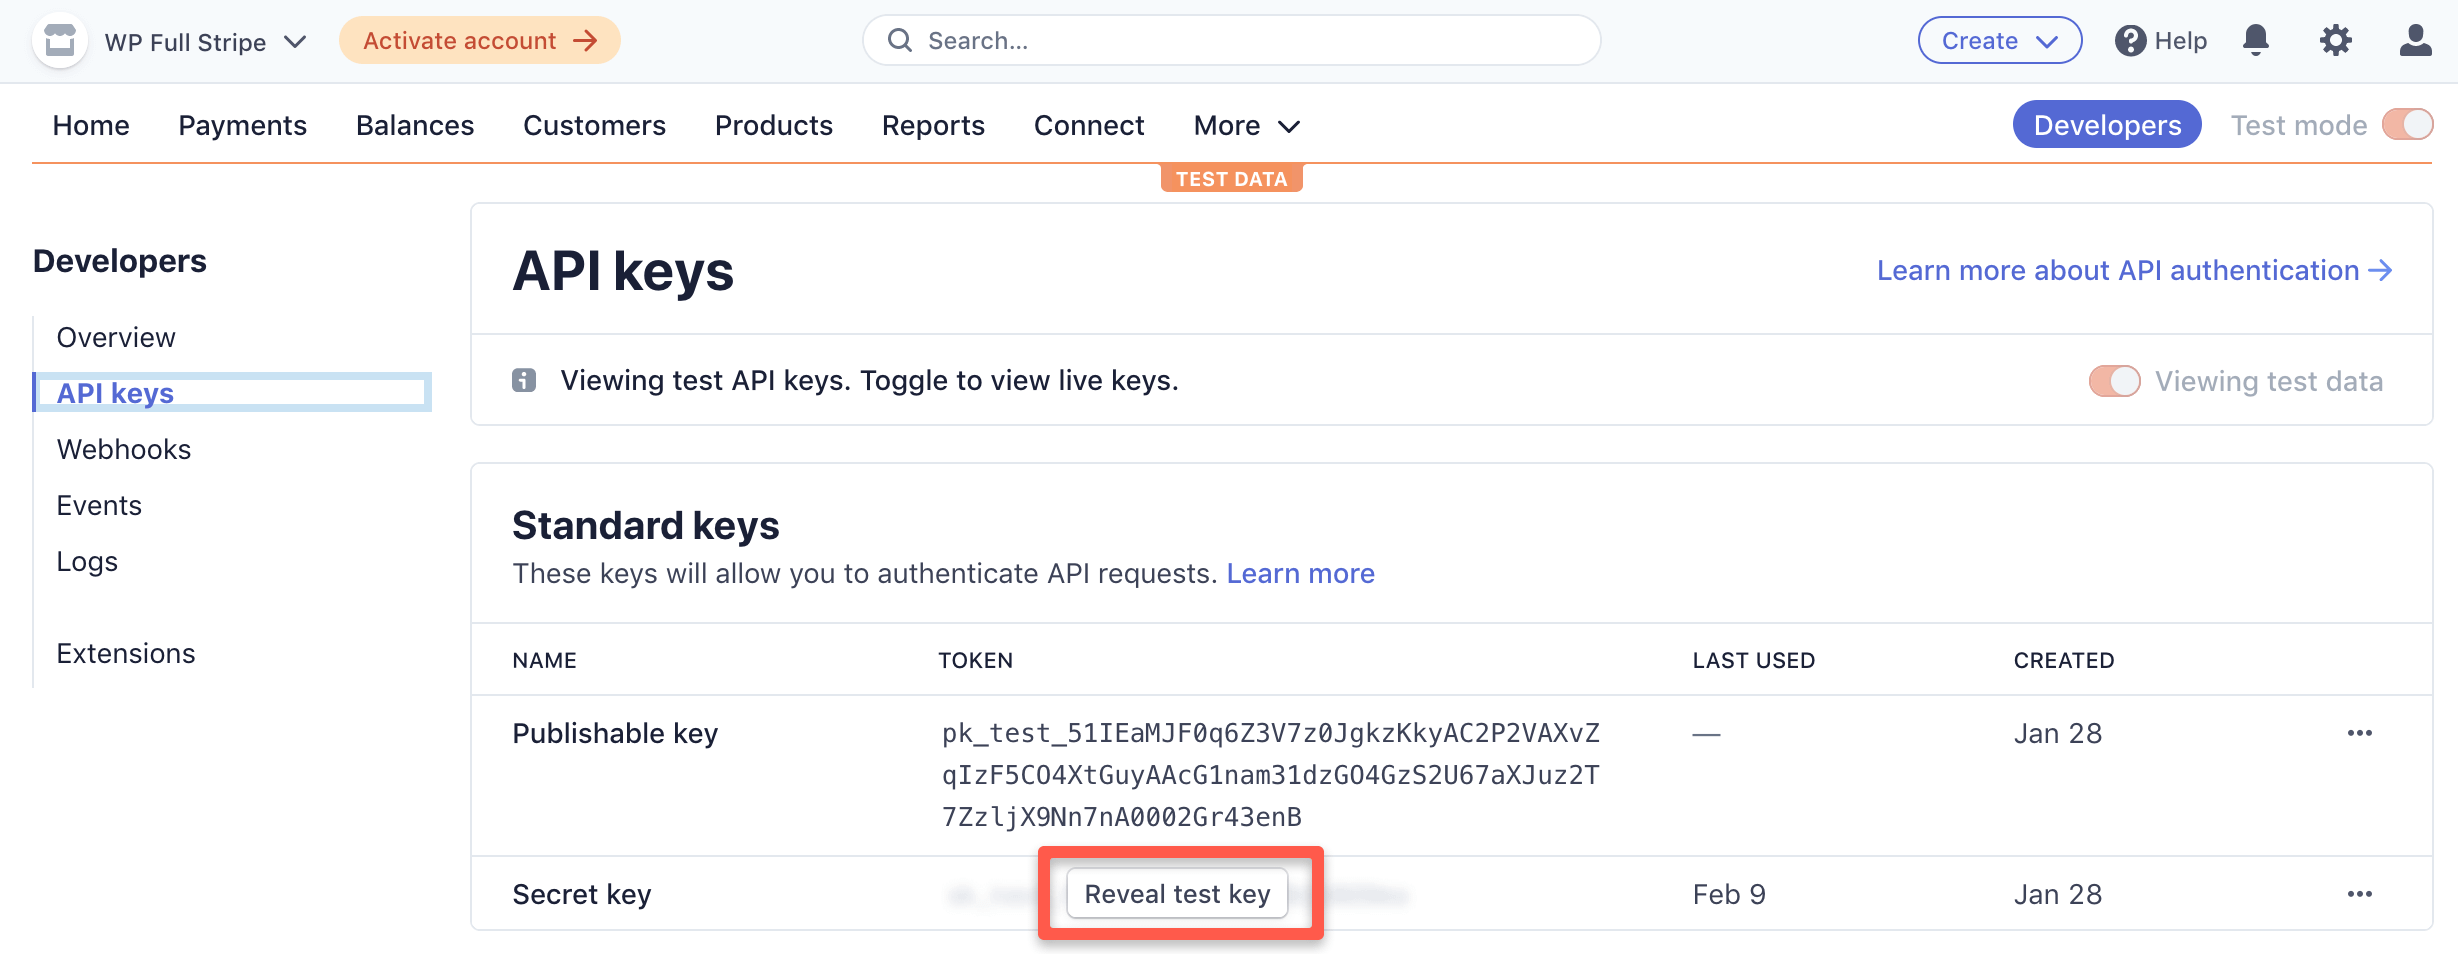Expand the More navigation menu
This screenshot has width=2458, height=954.
click(x=1245, y=125)
